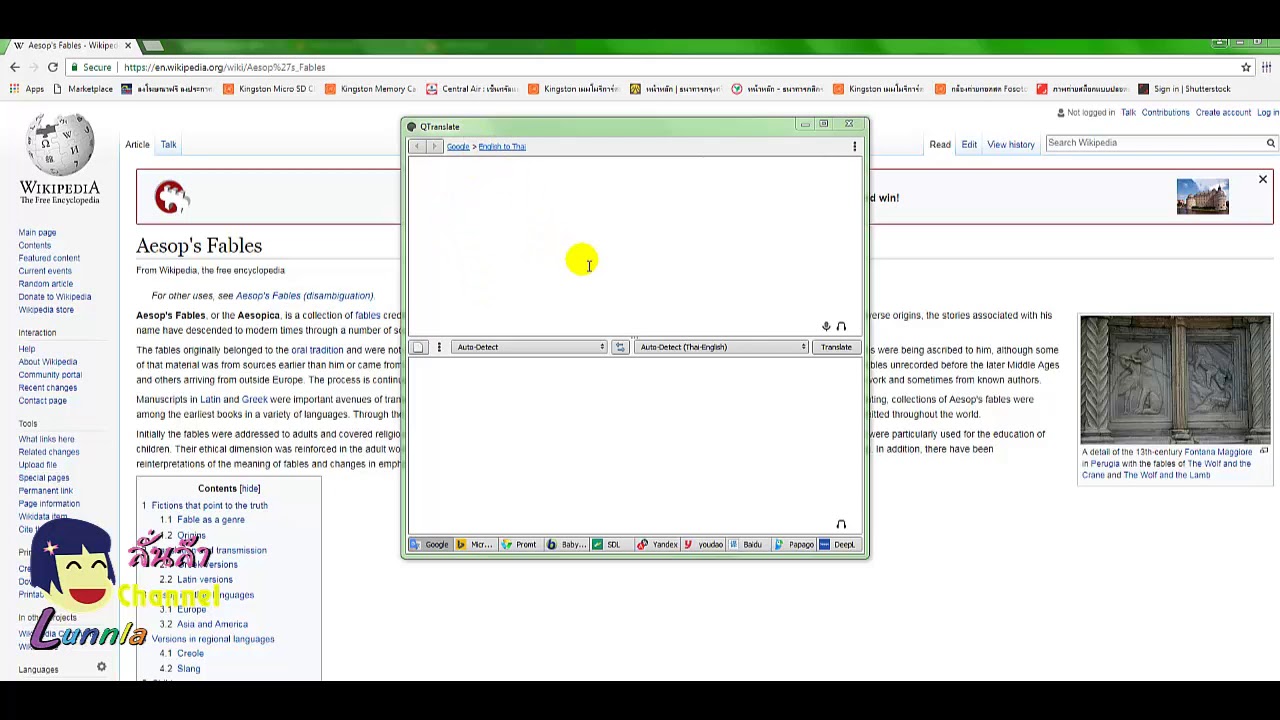Click Create account link
Viewport: 1280px width, 720px height.
pyautogui.click(x=1223, y=113)
